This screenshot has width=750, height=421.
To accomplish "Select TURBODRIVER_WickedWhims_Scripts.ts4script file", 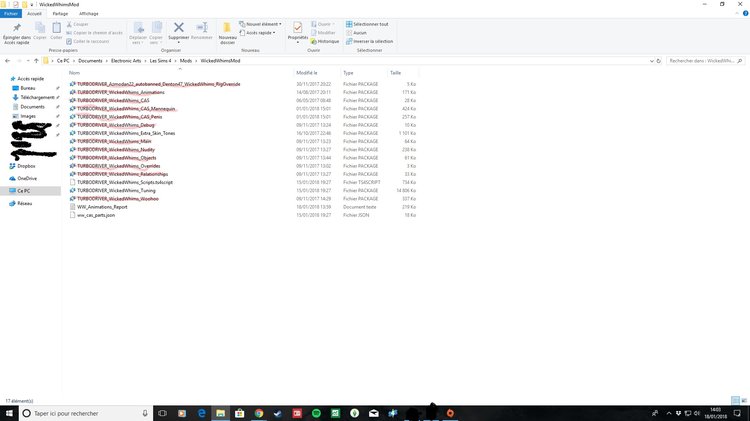I will [x=124, y=182].
